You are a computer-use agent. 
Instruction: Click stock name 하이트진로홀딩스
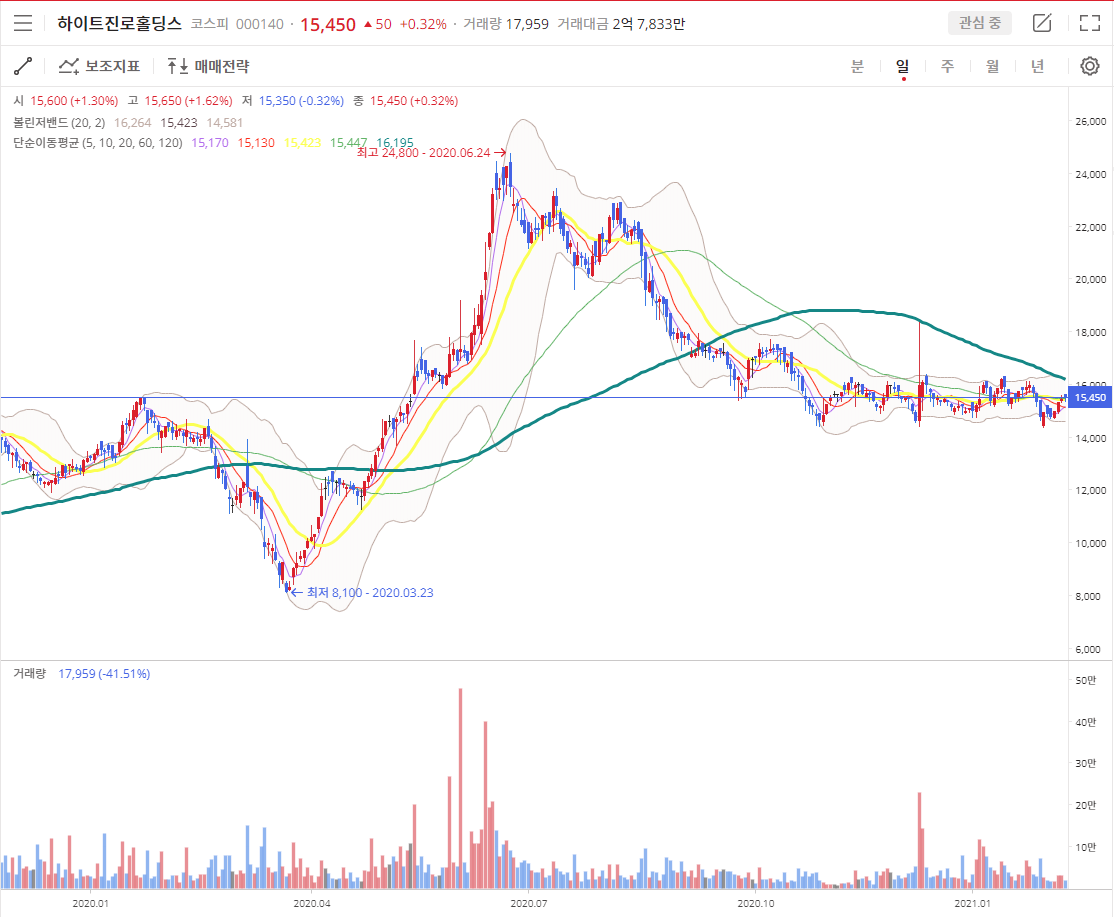(x=120, y=23)
